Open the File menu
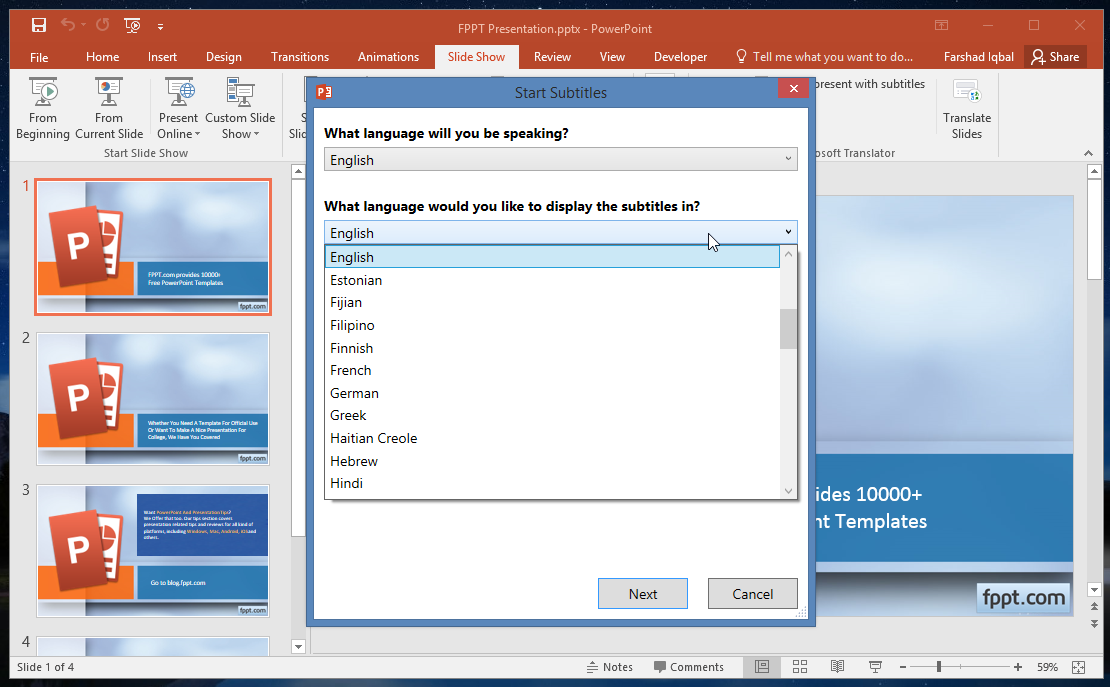This screenshot has width=1110, height=687. point(39,57)
